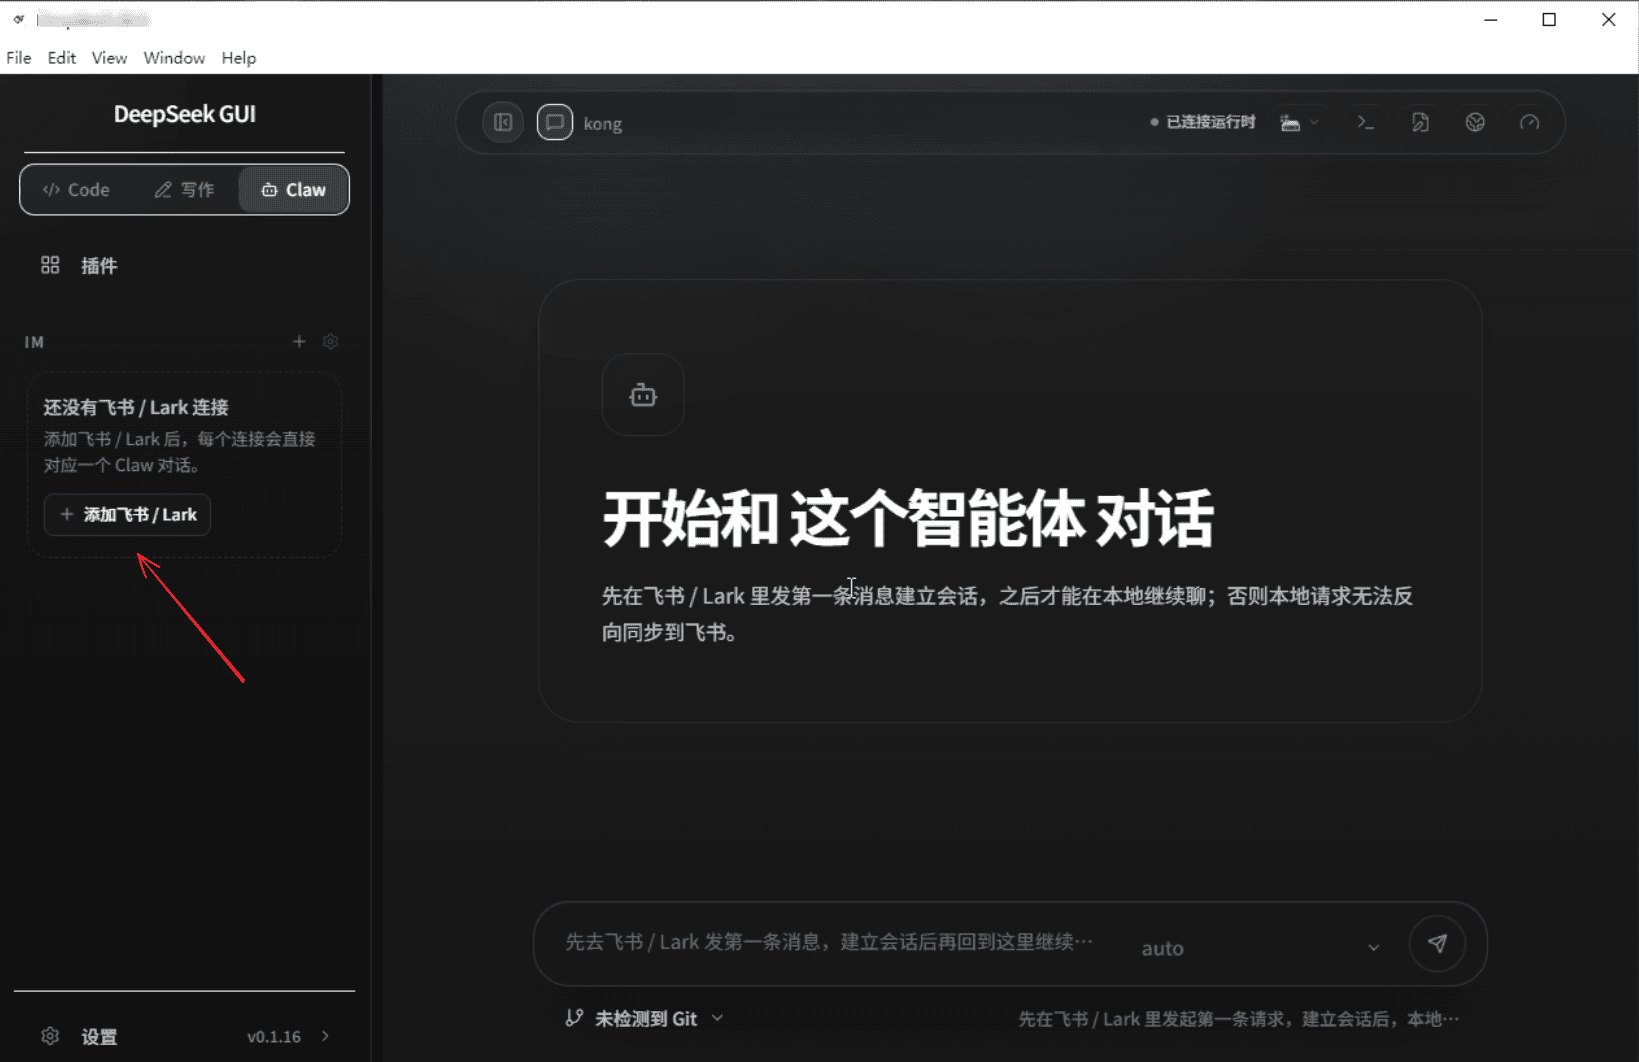The image size is (1639, 1062).
Task: Maximize the application window
Action: point(1549,19)
